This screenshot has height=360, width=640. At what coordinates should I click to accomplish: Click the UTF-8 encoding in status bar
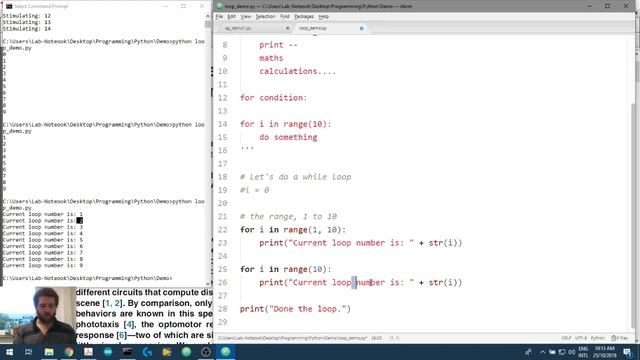[580, 338]
